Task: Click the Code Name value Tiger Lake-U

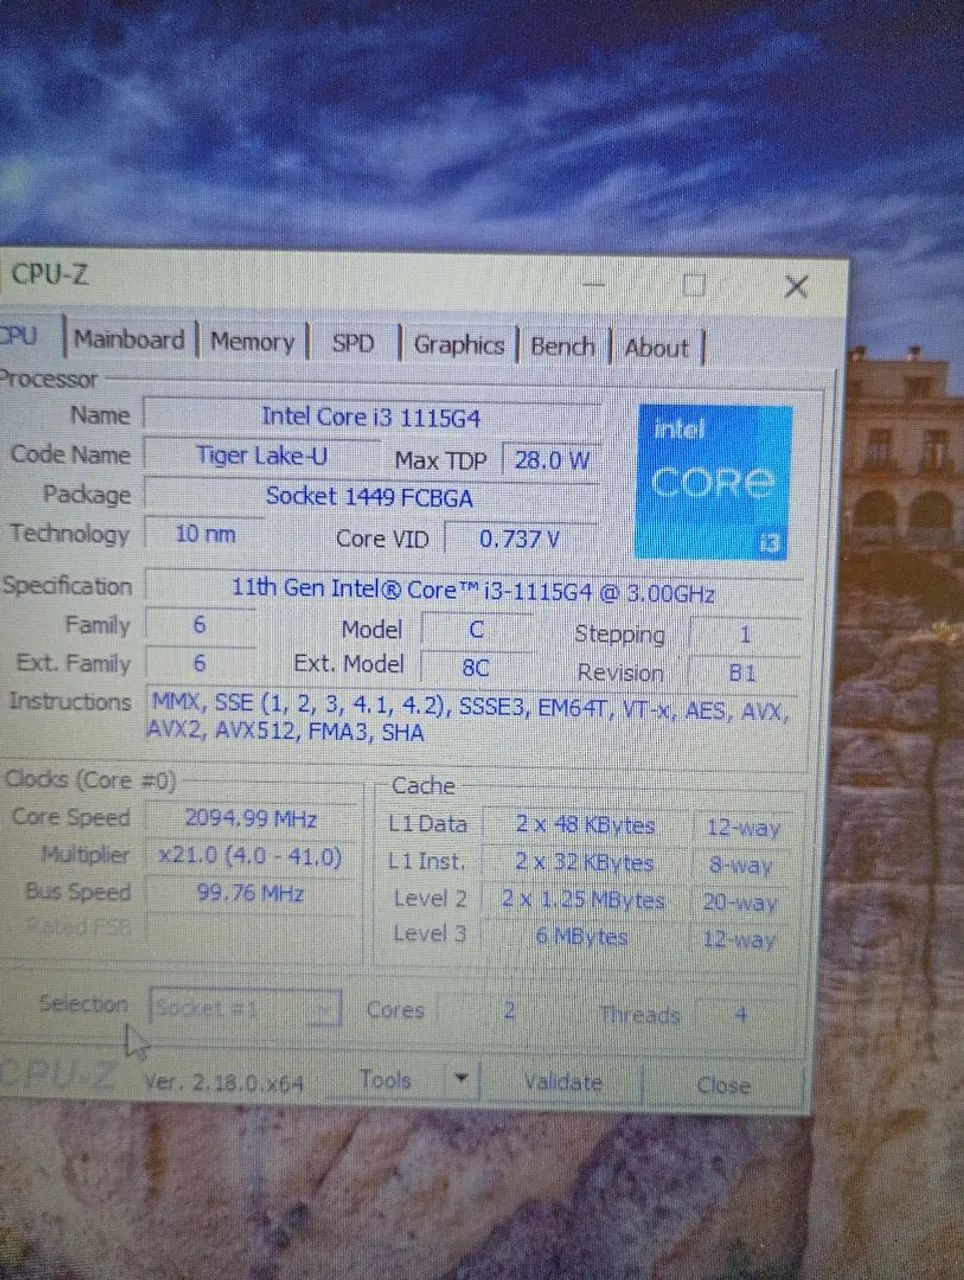Action: click(262, 456)
